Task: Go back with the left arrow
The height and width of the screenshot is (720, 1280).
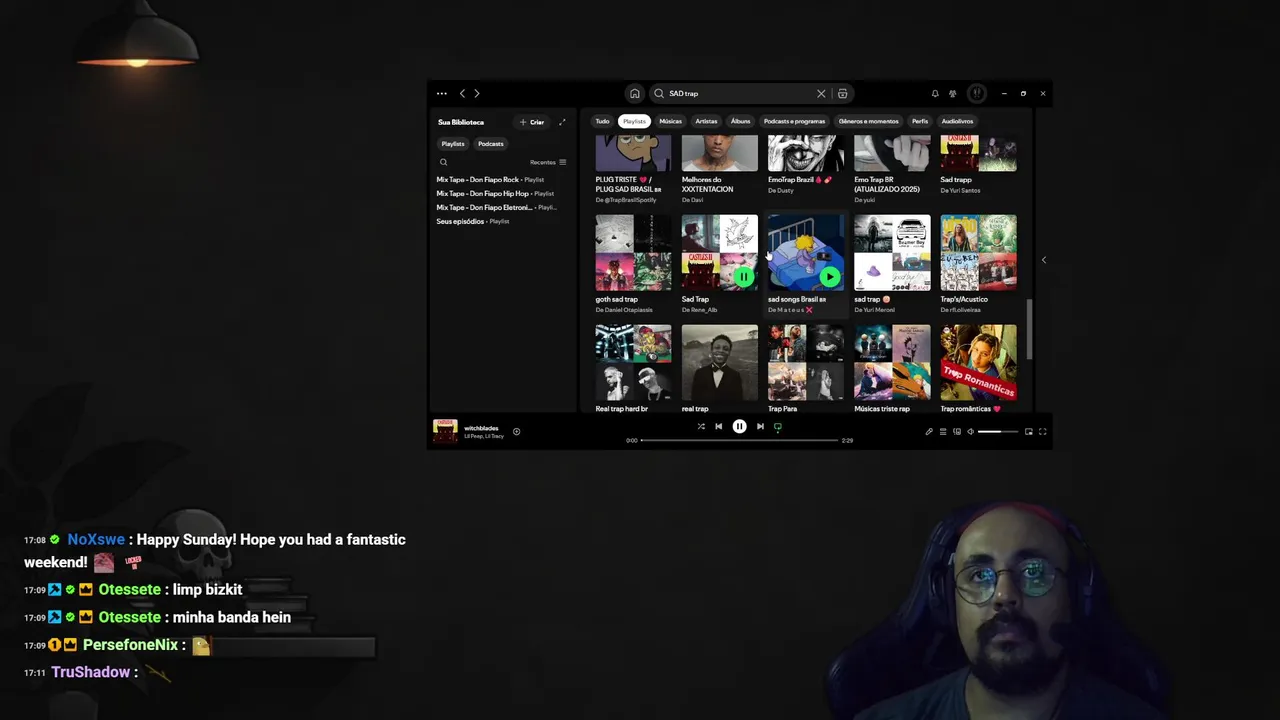Action: [x=462, y=93]
